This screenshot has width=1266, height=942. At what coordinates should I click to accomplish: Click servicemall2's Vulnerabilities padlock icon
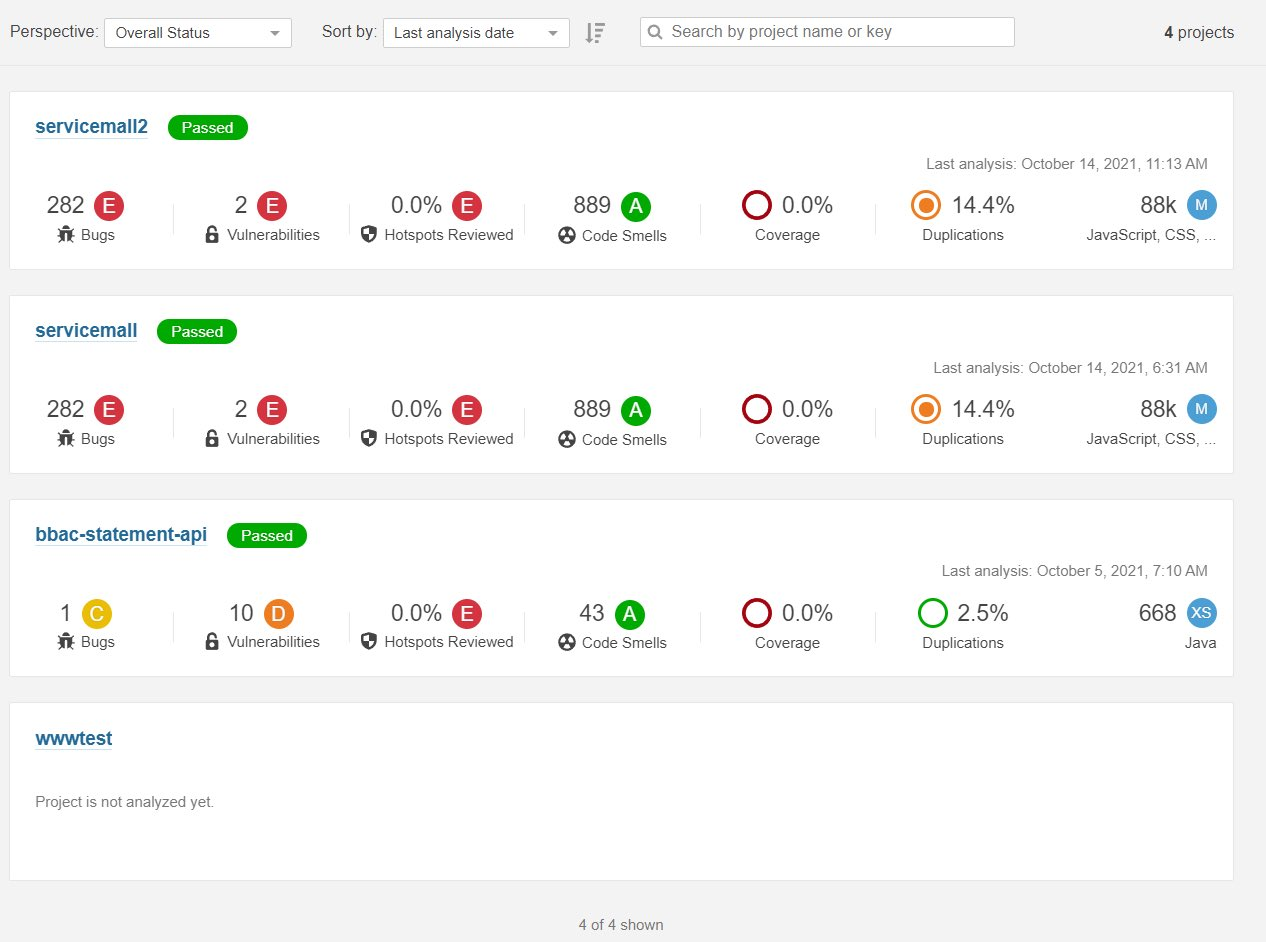point(212,235)
